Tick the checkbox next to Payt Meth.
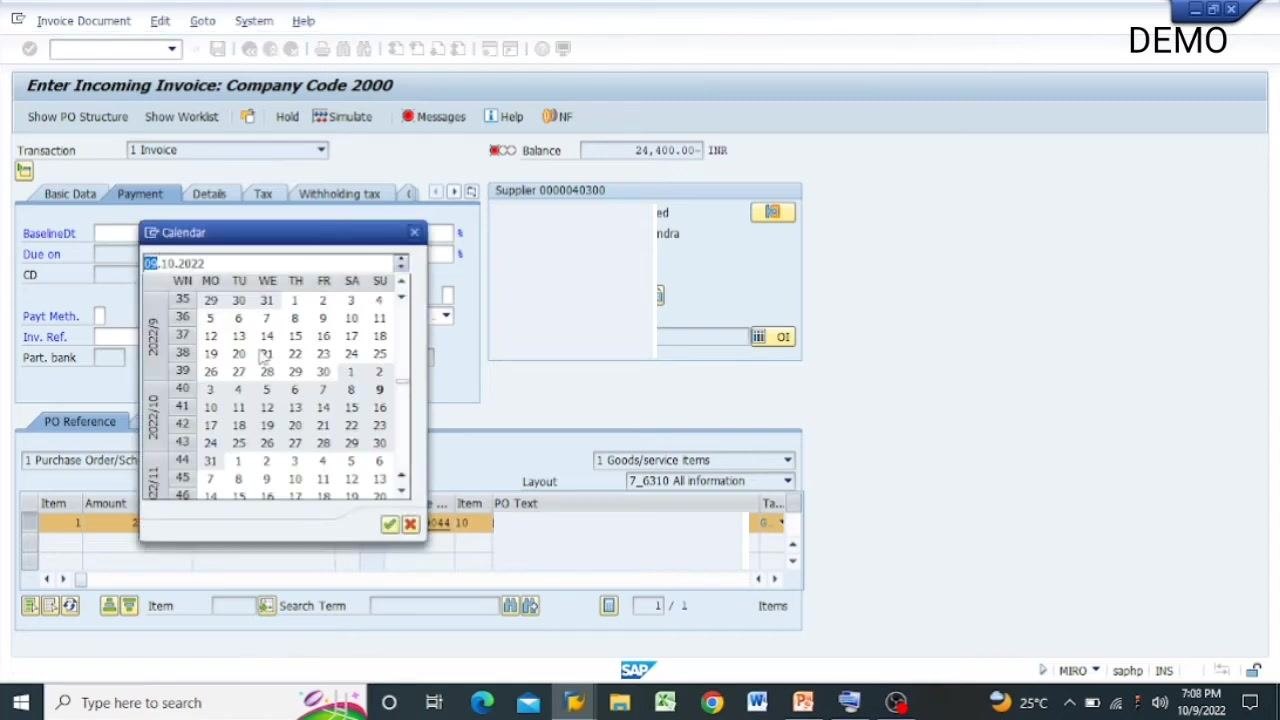Viewport: 1280px width, 720px height. (x=99, y=316)
